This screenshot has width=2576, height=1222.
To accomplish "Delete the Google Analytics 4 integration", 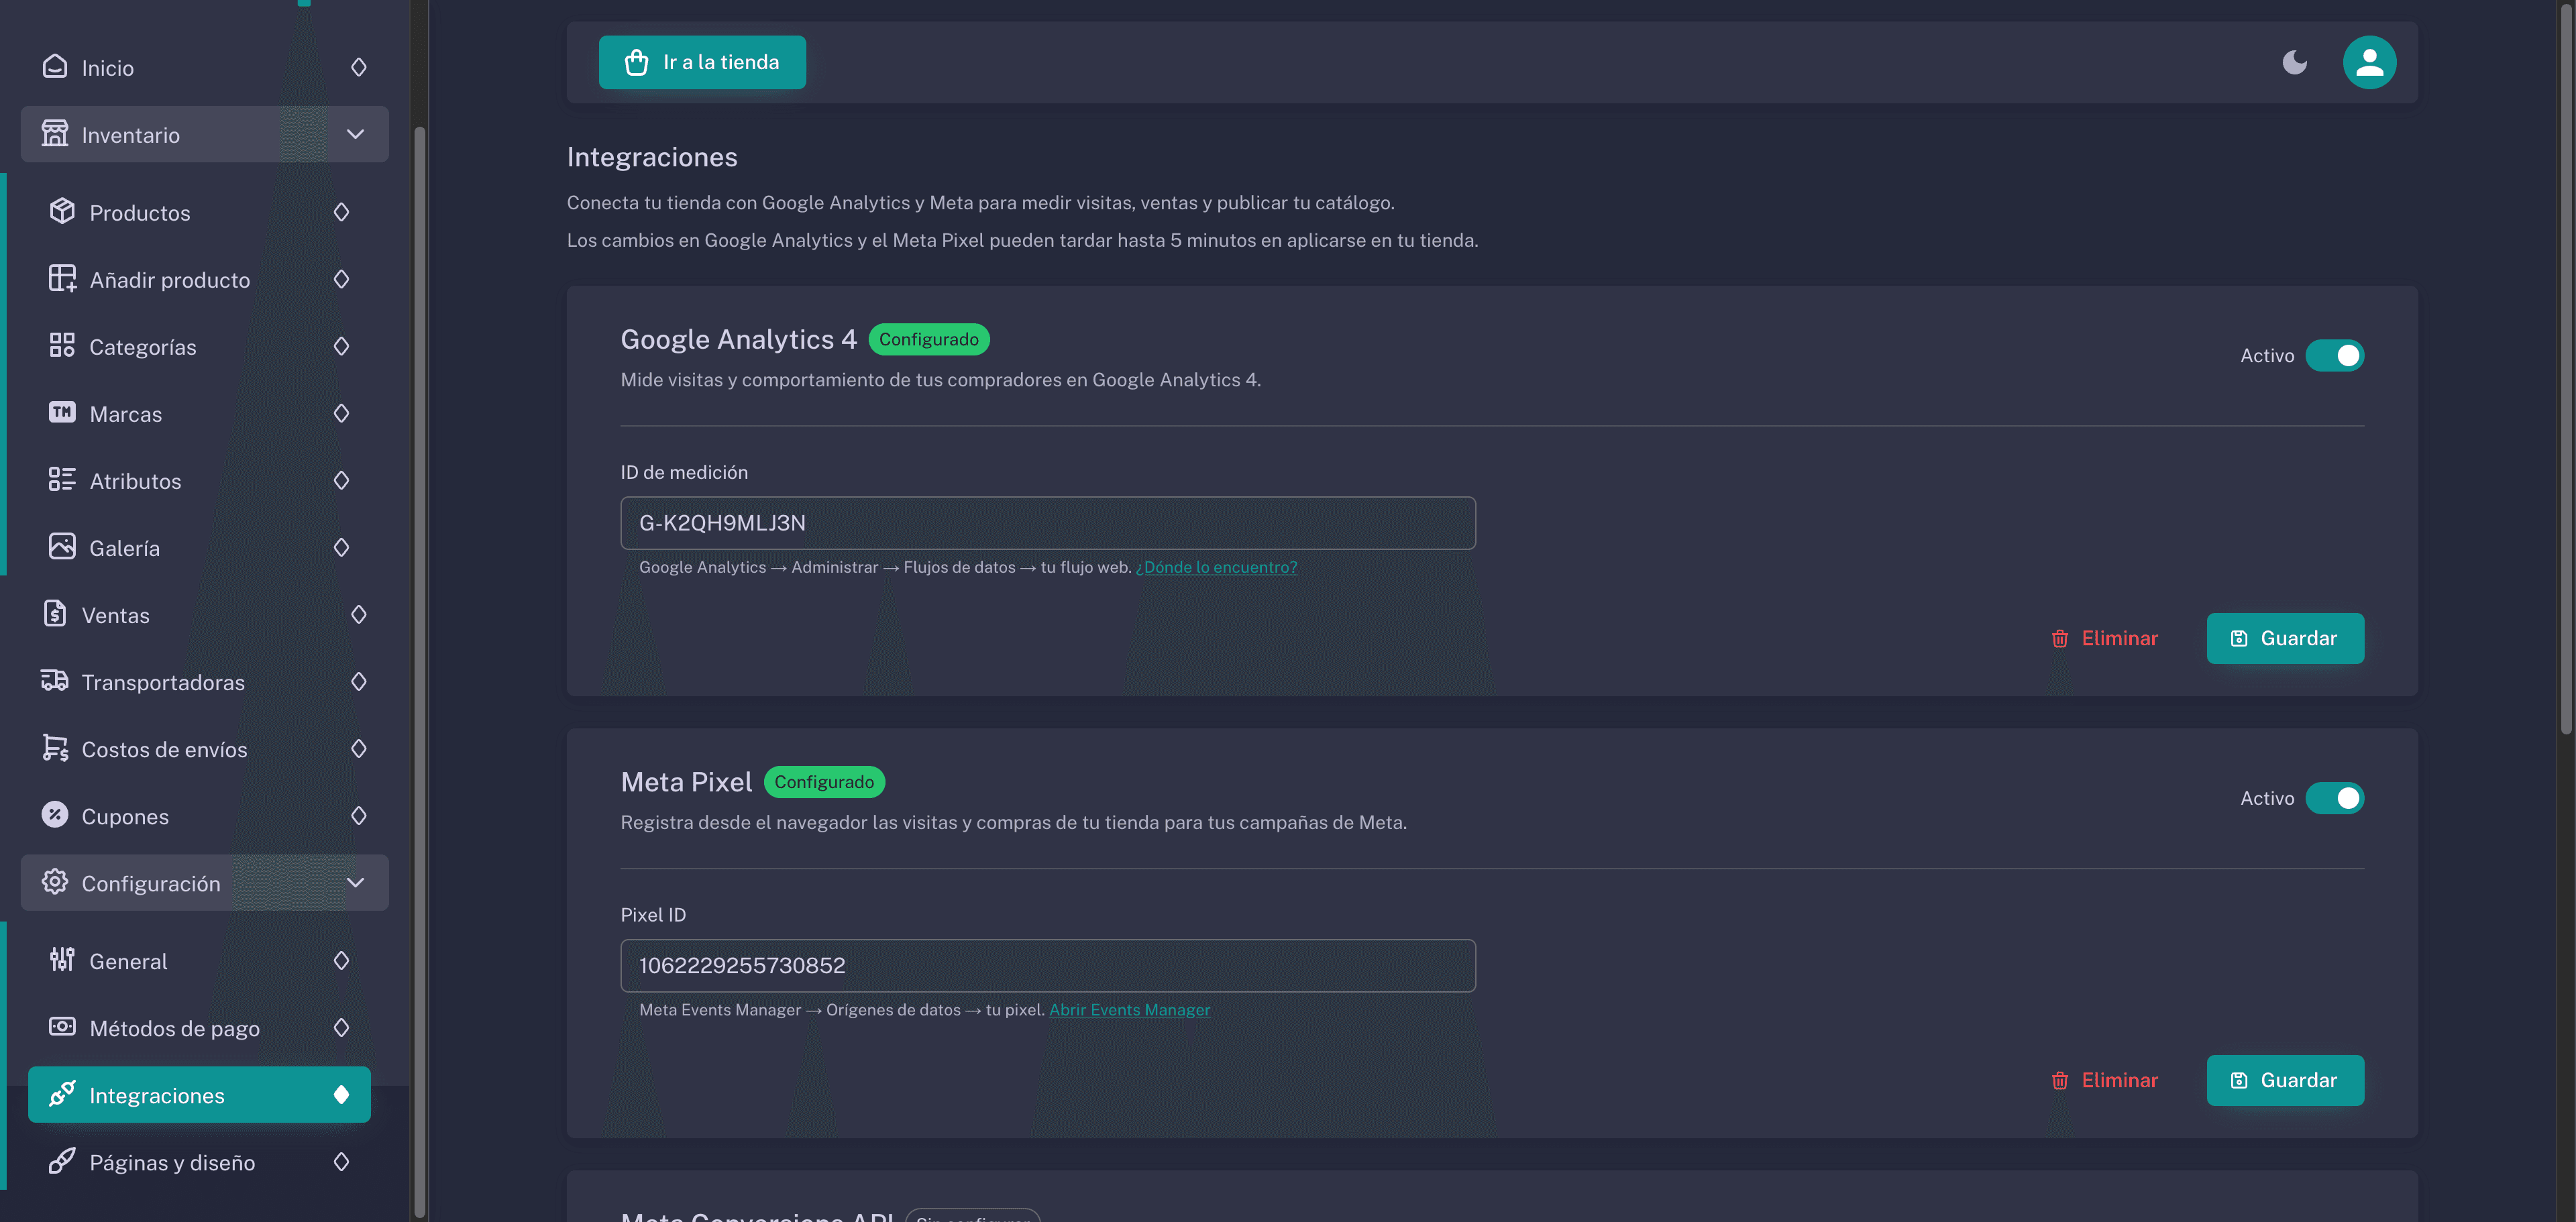I will (x=2104, y=638).
